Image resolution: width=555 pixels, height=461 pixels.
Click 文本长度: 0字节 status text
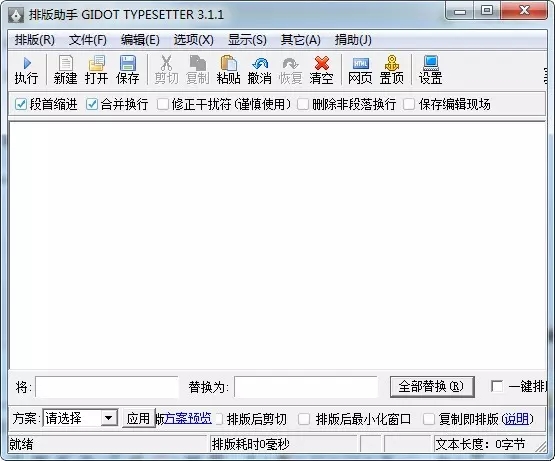(480, 444)
